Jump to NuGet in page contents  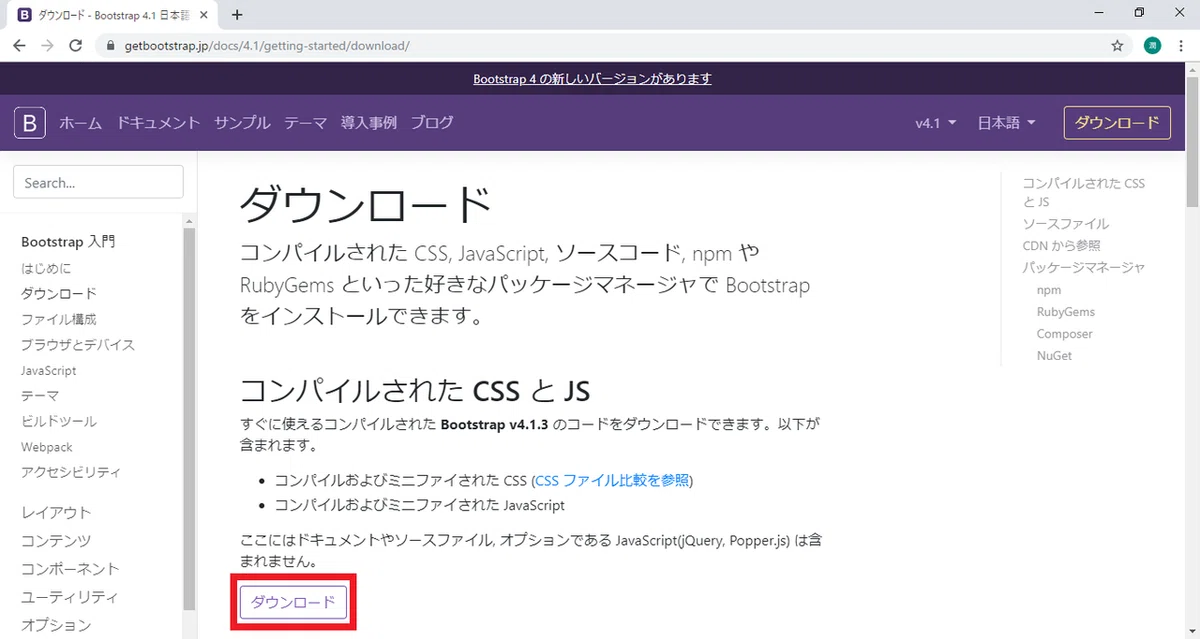[x=1054, y=356]
